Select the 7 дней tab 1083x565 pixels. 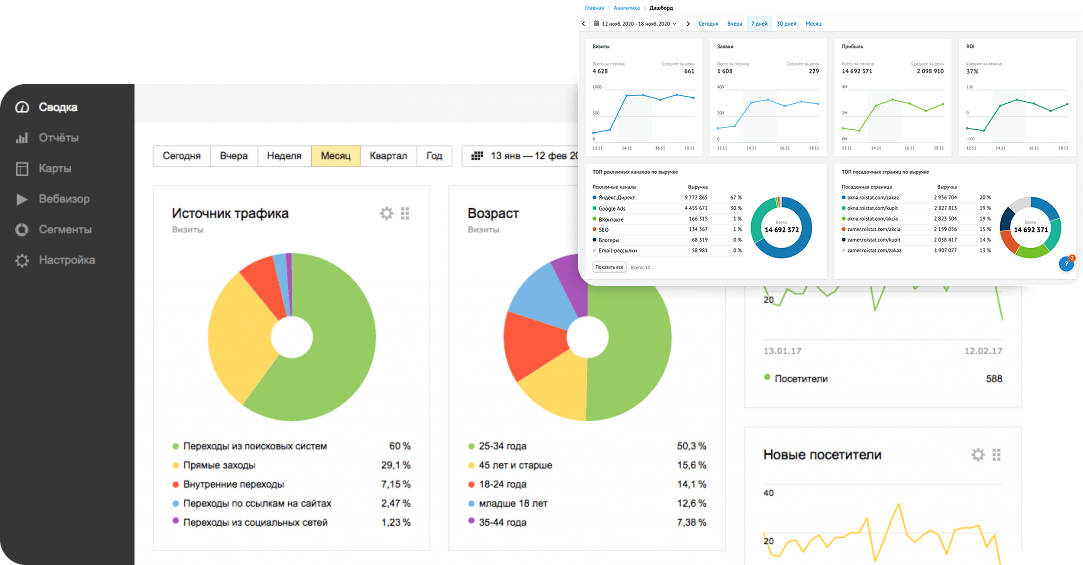pos(759,23)
